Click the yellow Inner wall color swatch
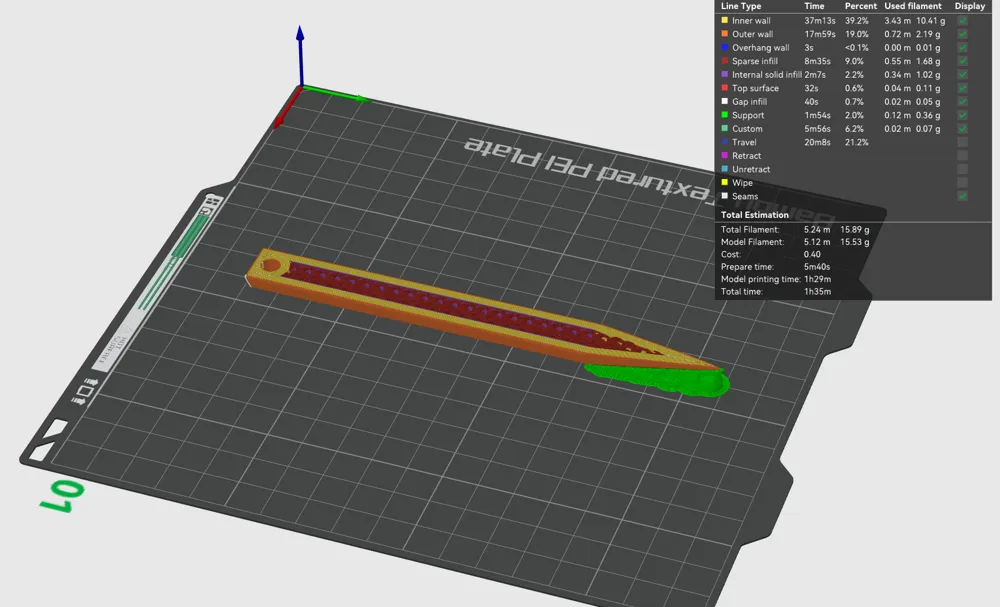Viewport: 1000px width, 607px height. pos(725,21)
